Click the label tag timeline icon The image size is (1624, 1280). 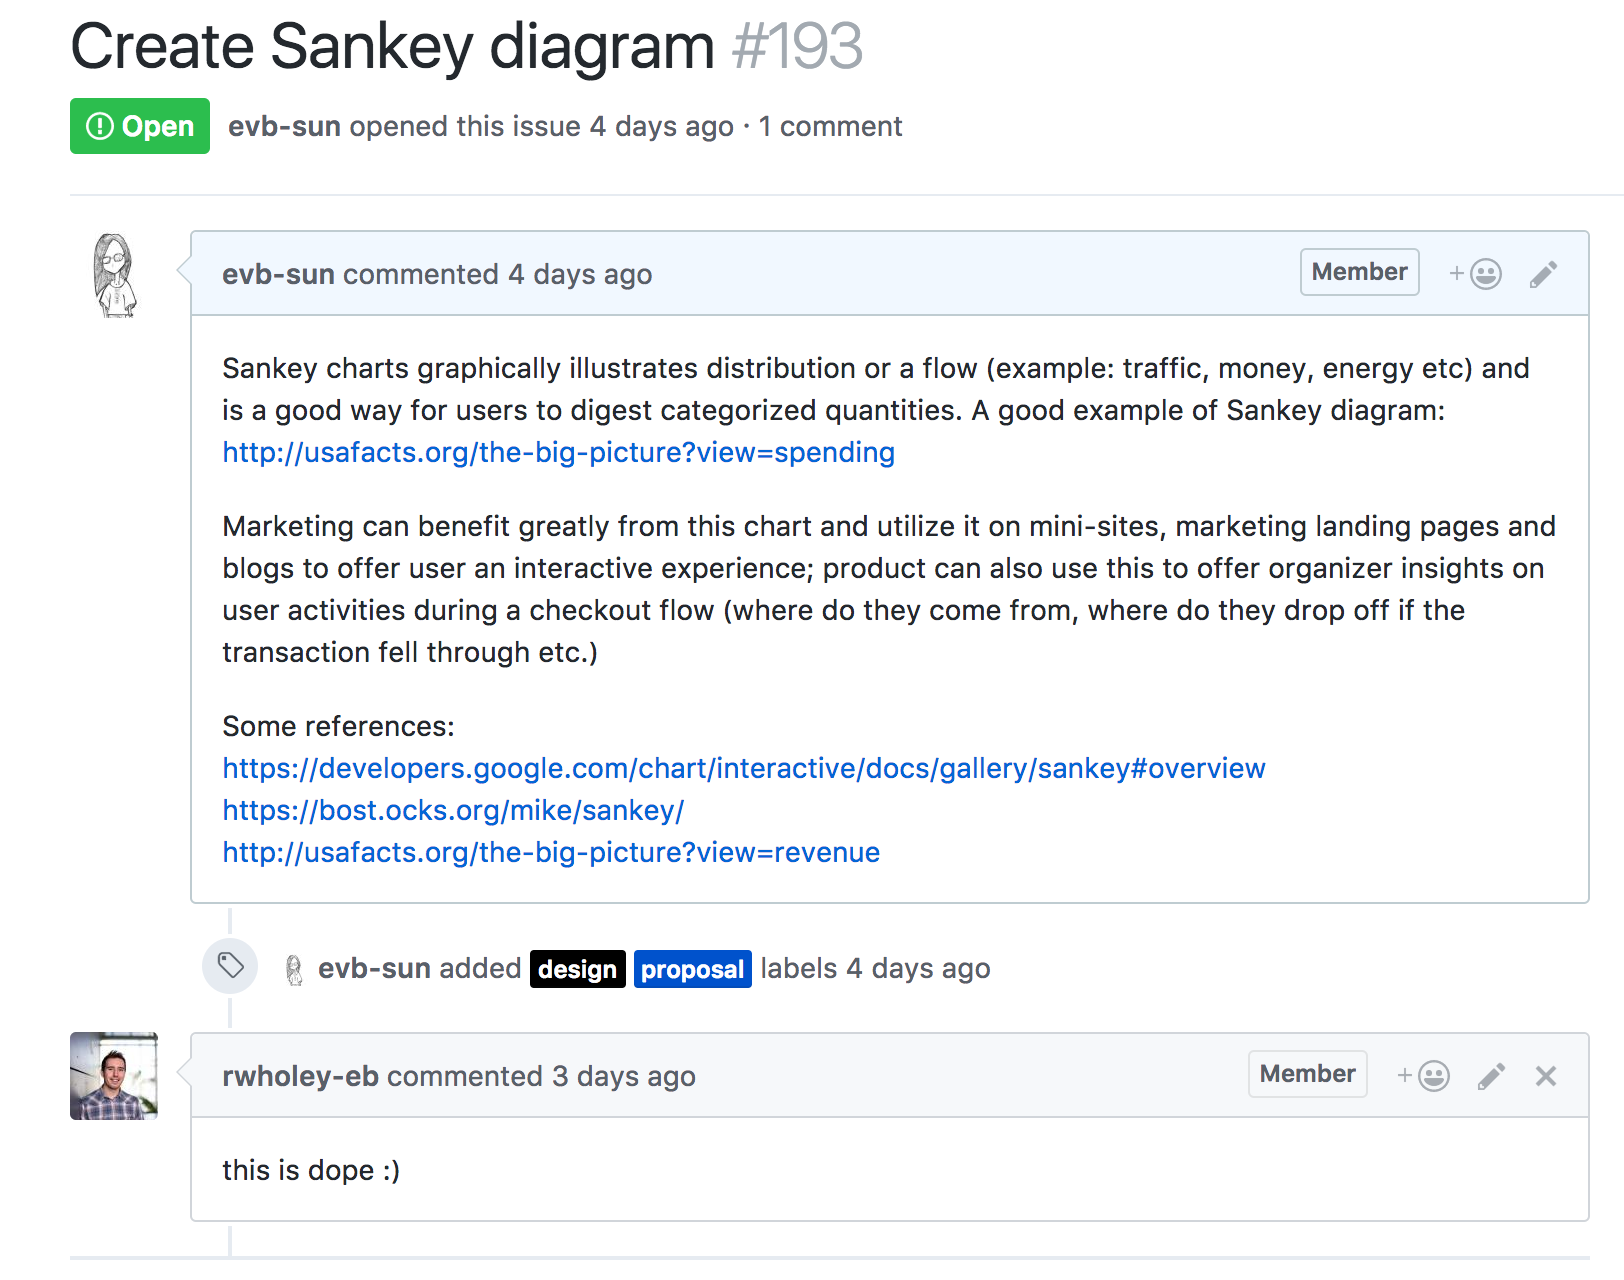tap(230, 966)
